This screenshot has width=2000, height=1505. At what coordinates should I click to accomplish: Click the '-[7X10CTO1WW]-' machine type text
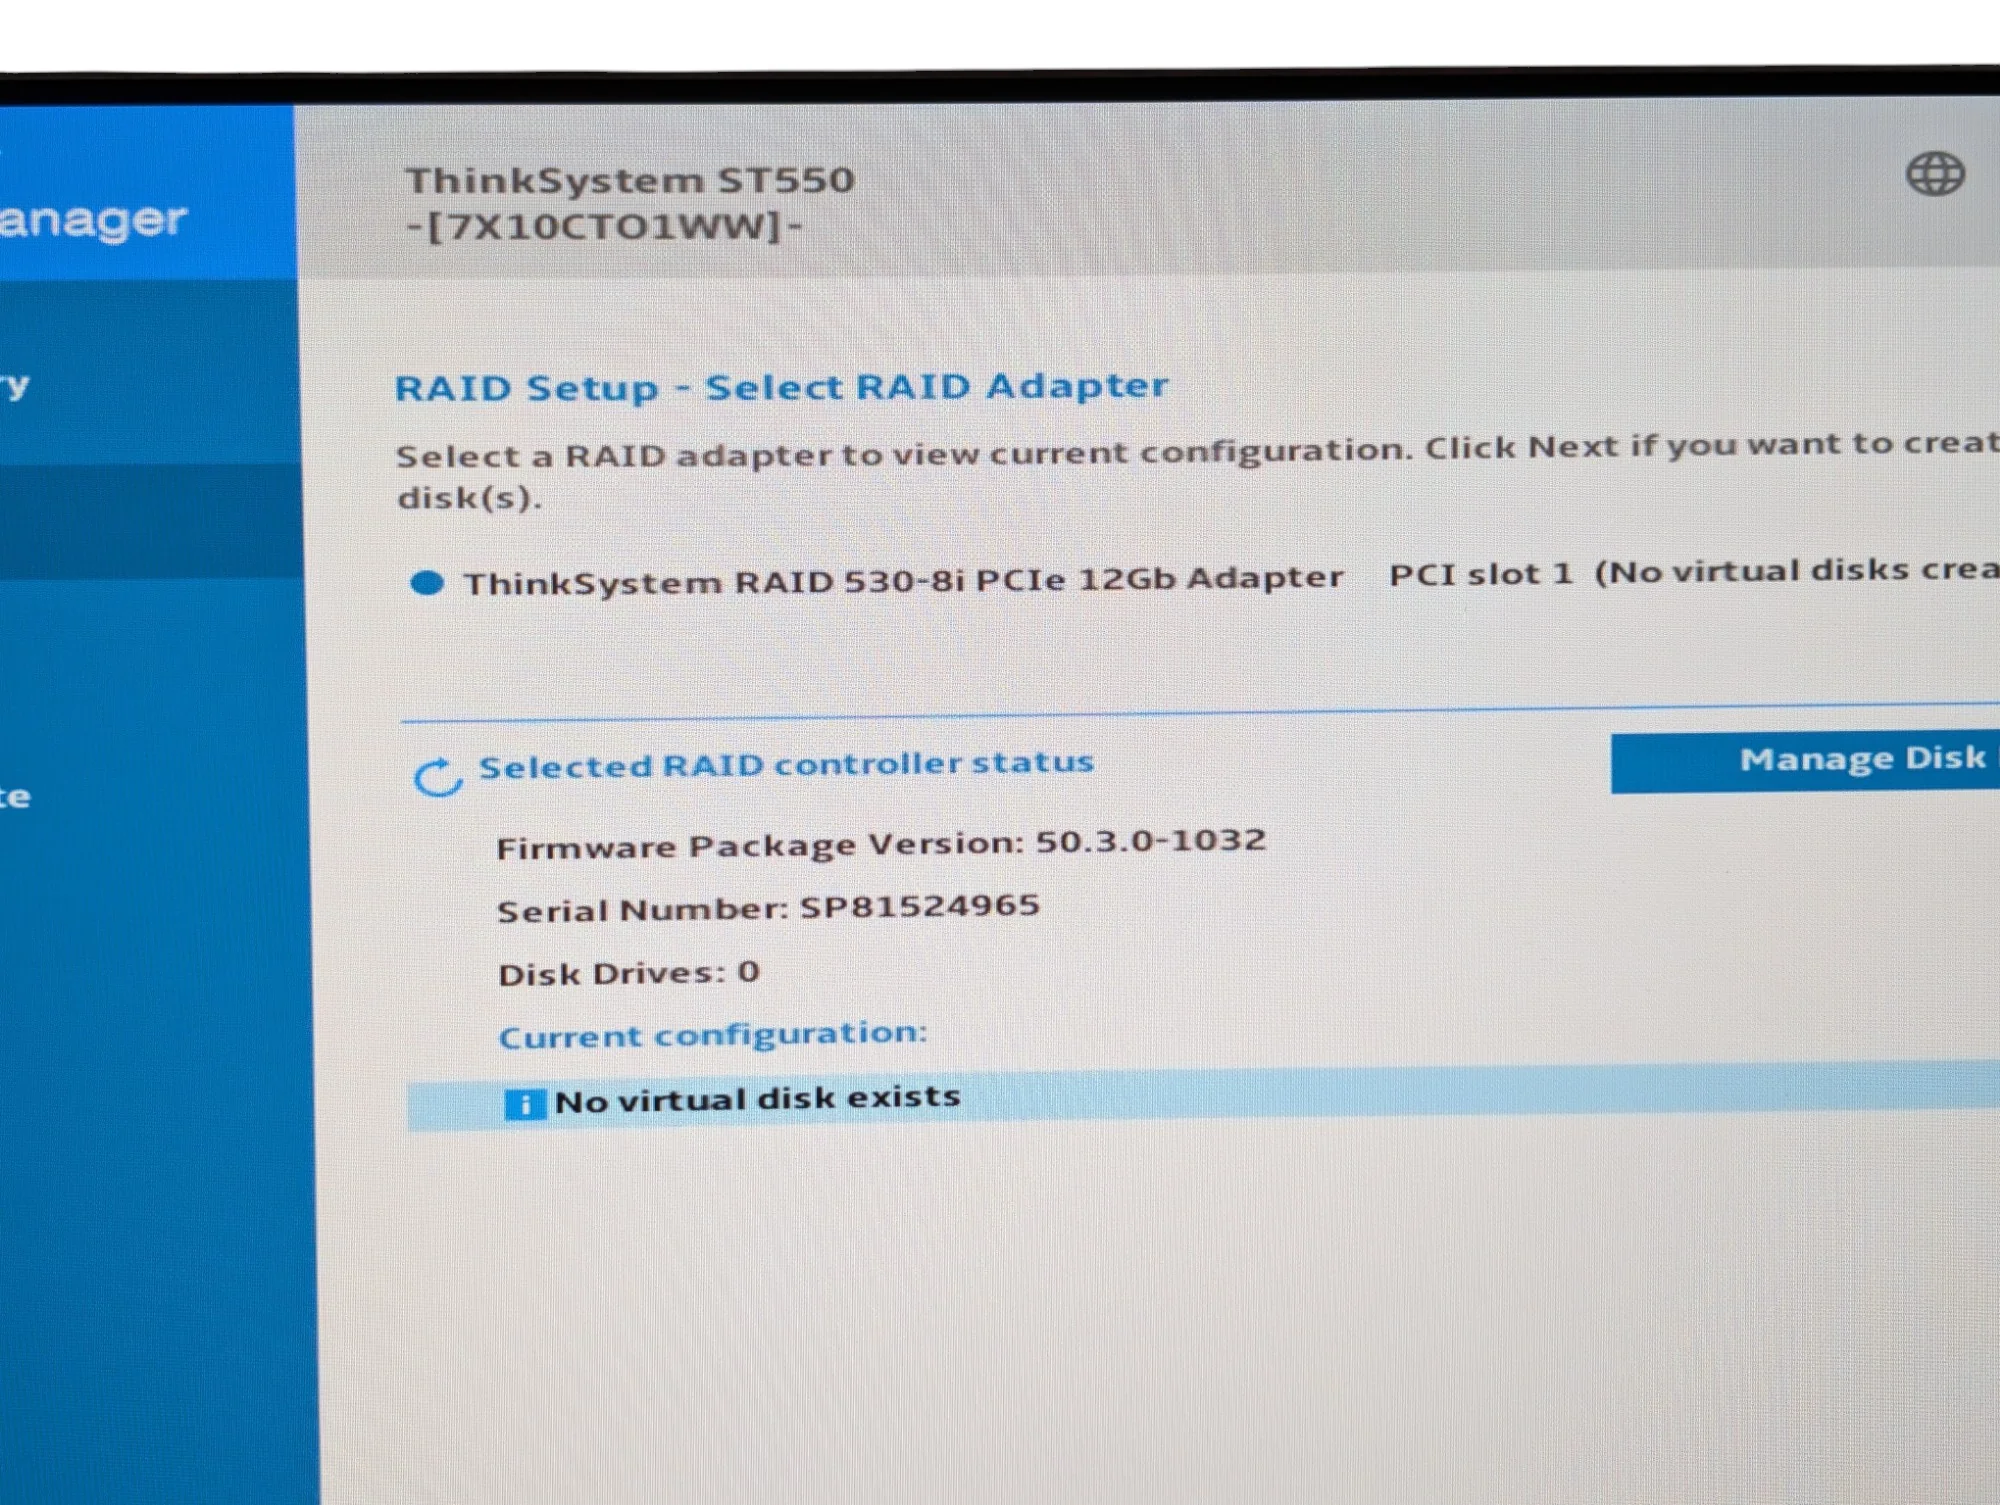point(604,226)
